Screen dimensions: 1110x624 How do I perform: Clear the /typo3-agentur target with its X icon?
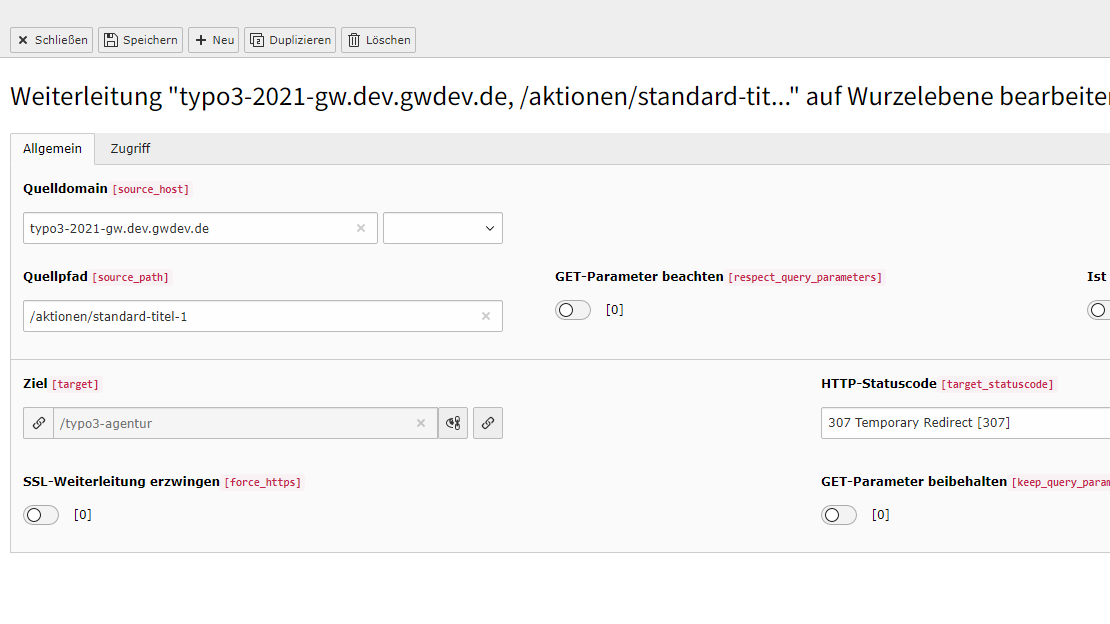point(421,422)
